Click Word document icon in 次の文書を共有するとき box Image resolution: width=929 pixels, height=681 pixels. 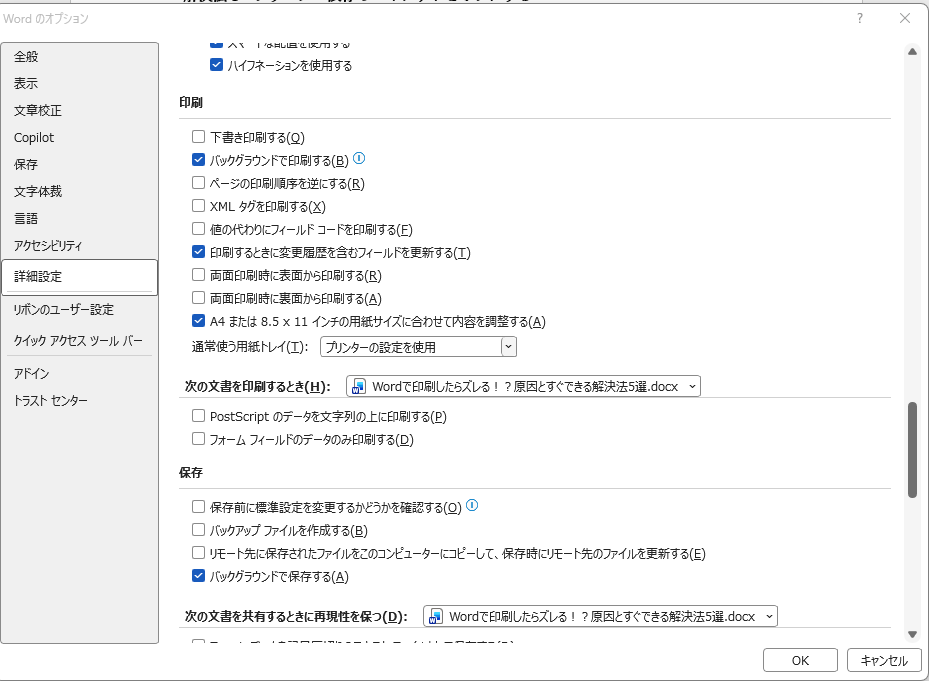pos(436,616)
